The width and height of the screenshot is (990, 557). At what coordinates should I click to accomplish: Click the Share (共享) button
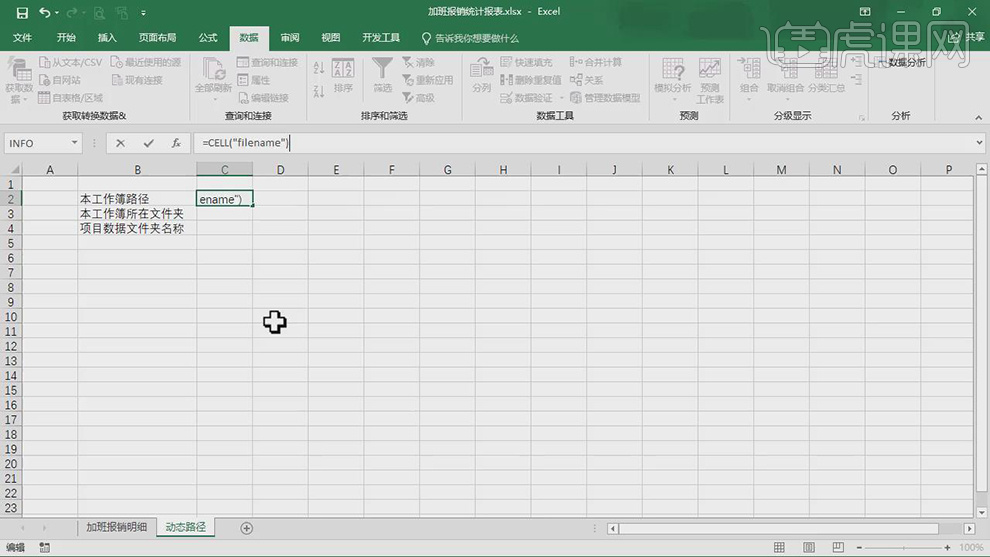pos(967,38)
